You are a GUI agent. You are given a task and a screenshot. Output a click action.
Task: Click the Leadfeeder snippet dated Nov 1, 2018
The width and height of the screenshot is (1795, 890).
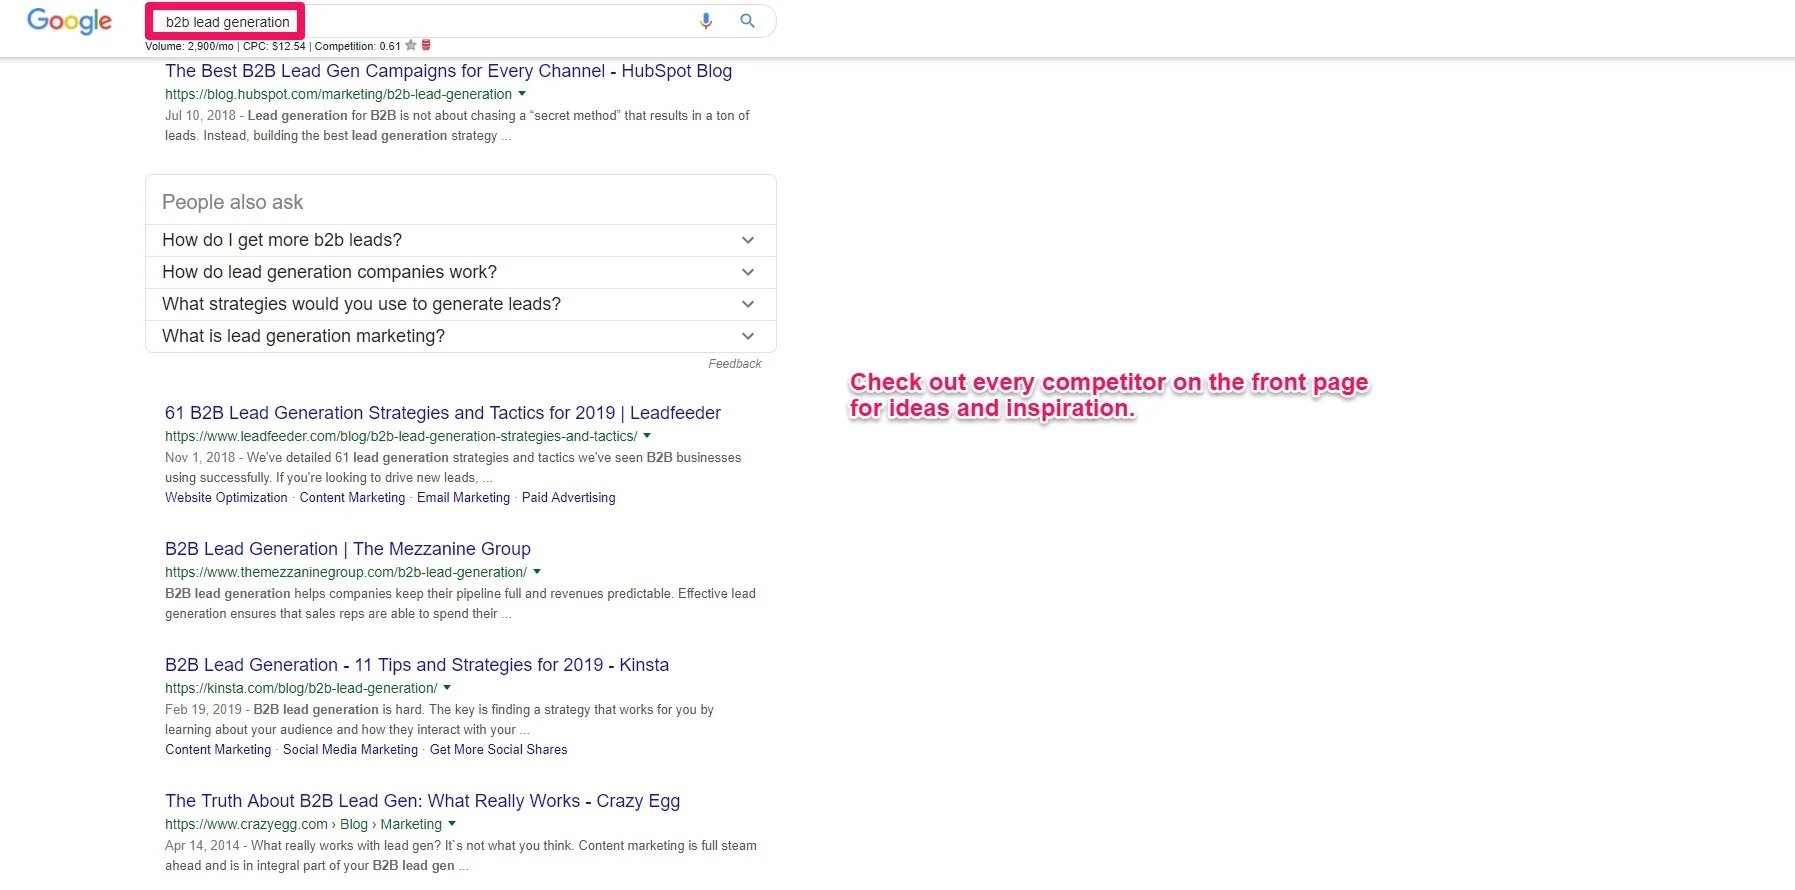pyautogui.click(x=453, y=468)
